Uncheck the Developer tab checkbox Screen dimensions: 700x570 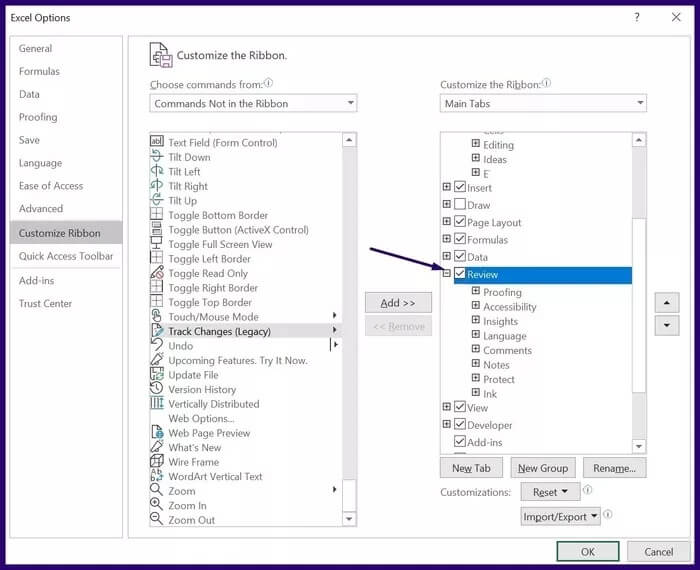460,424
